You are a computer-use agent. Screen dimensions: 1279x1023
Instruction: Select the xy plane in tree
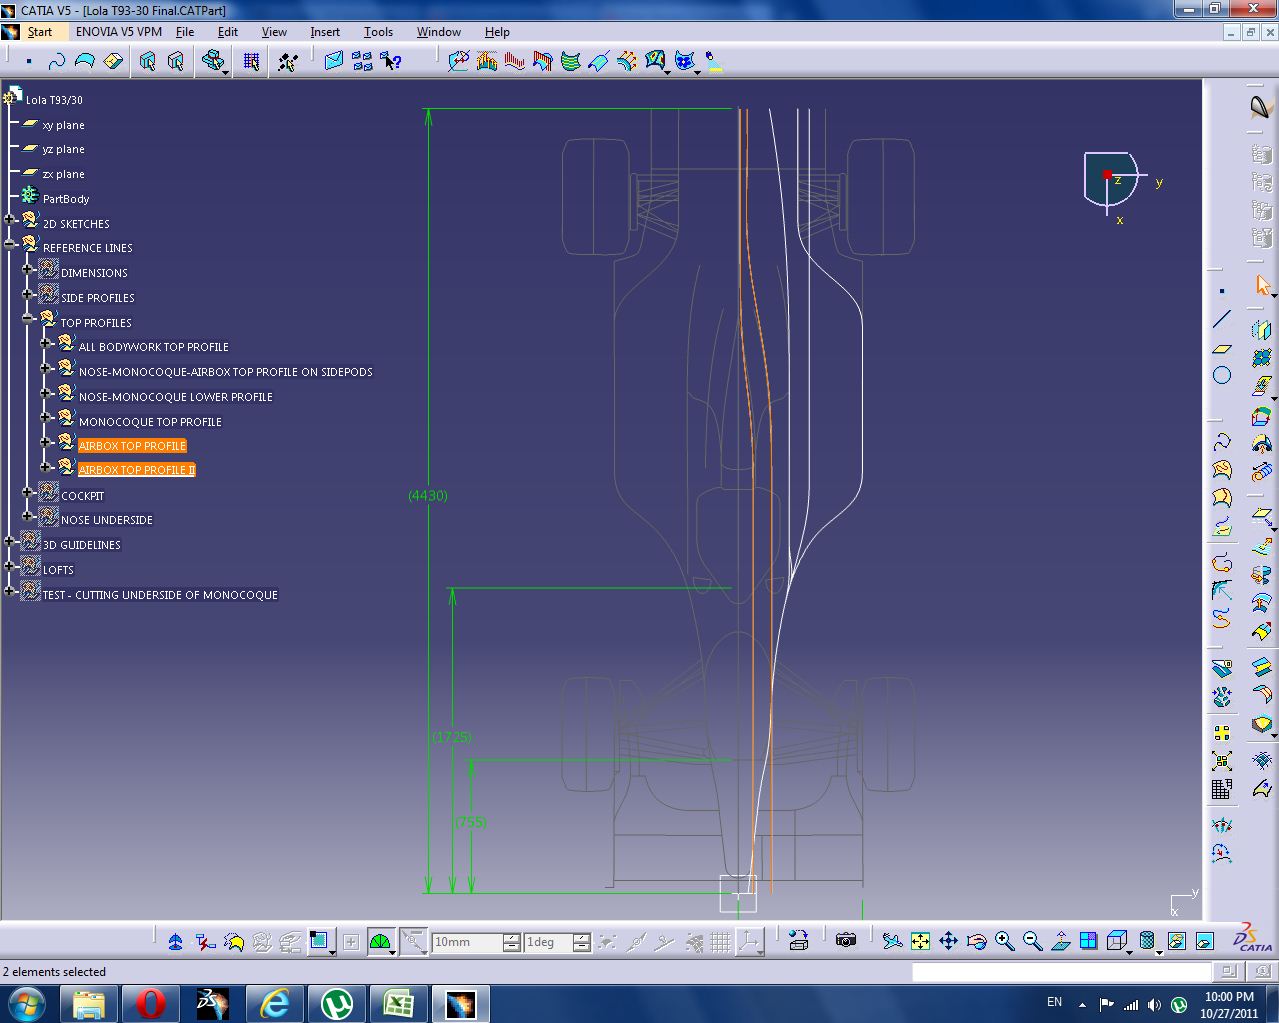pos(63,125)
